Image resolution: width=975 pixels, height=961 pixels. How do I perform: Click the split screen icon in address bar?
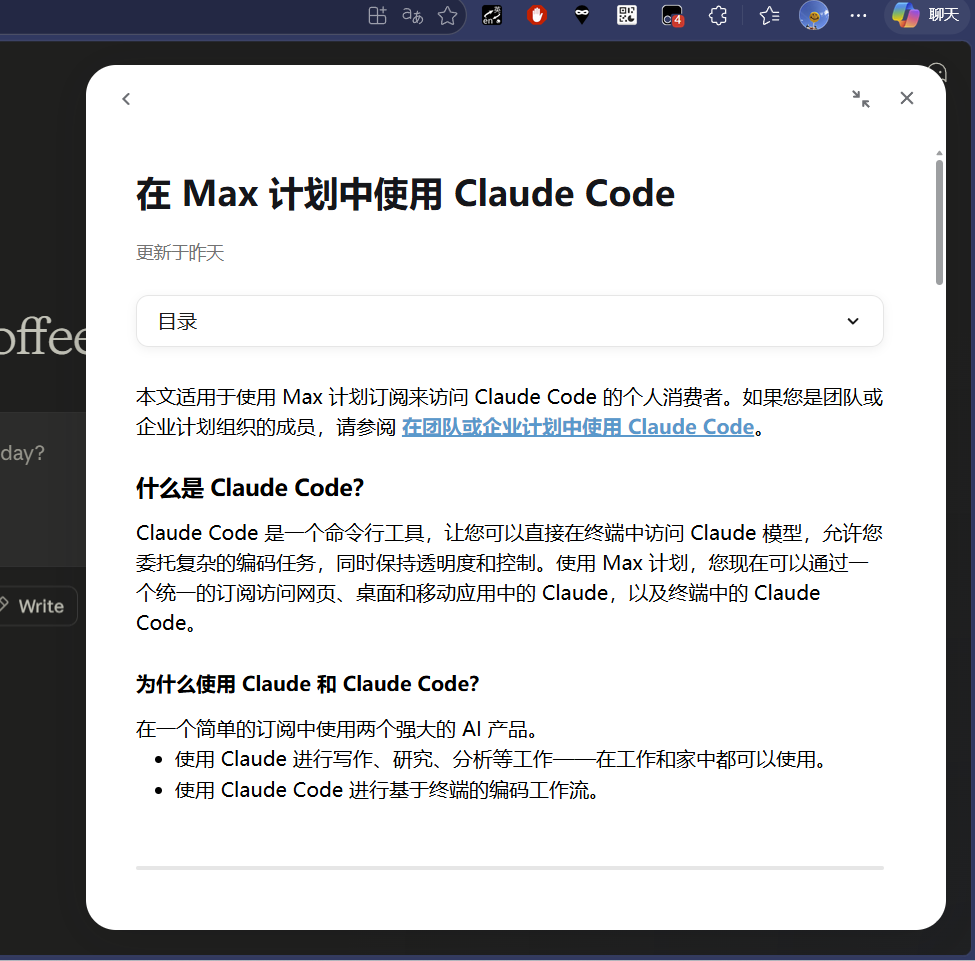coord(377,16)
